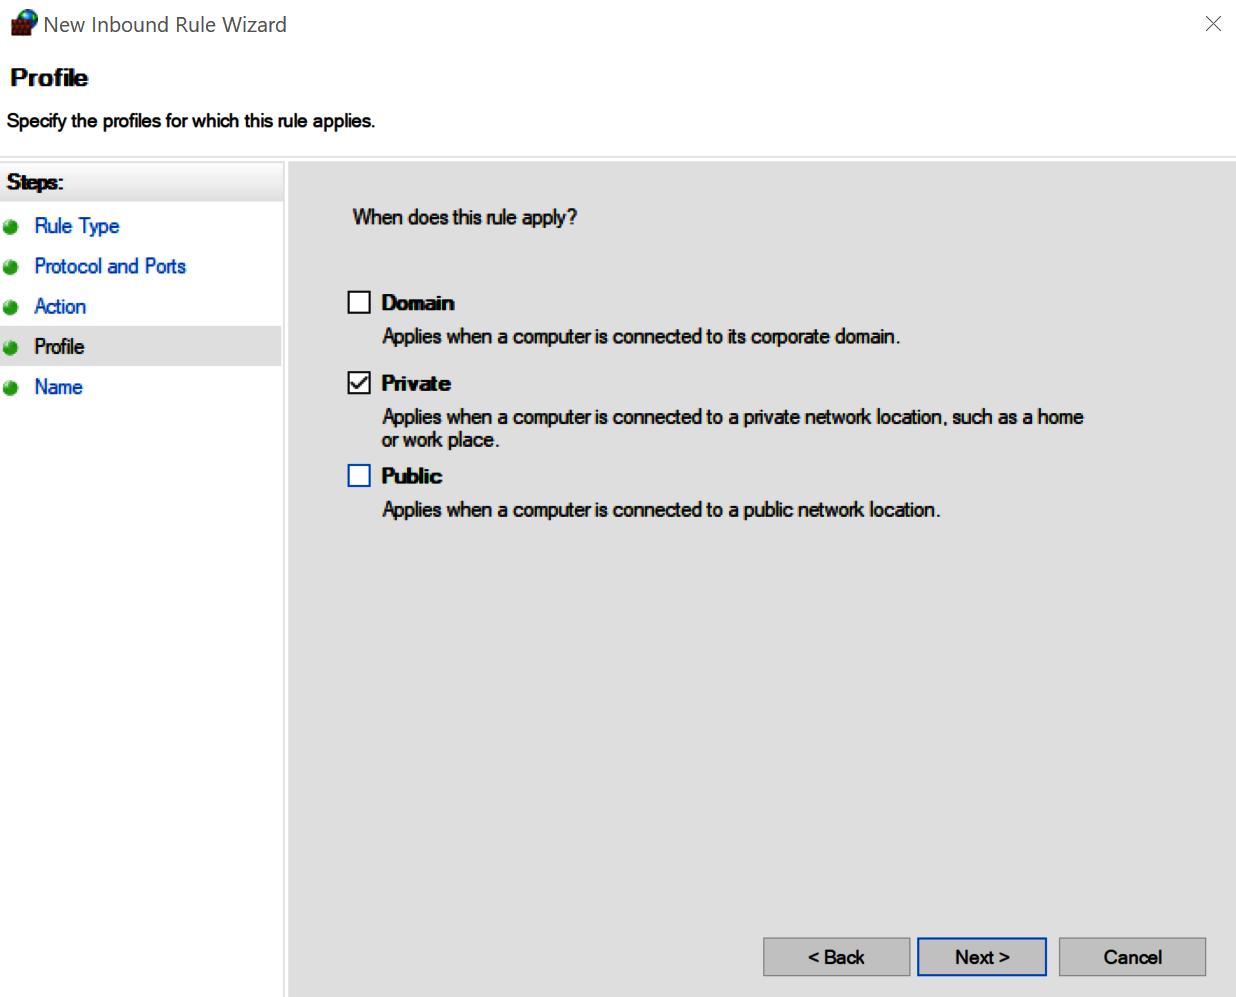Toggle Private by clicking its bold label
1236x997 pixels.
415,383
